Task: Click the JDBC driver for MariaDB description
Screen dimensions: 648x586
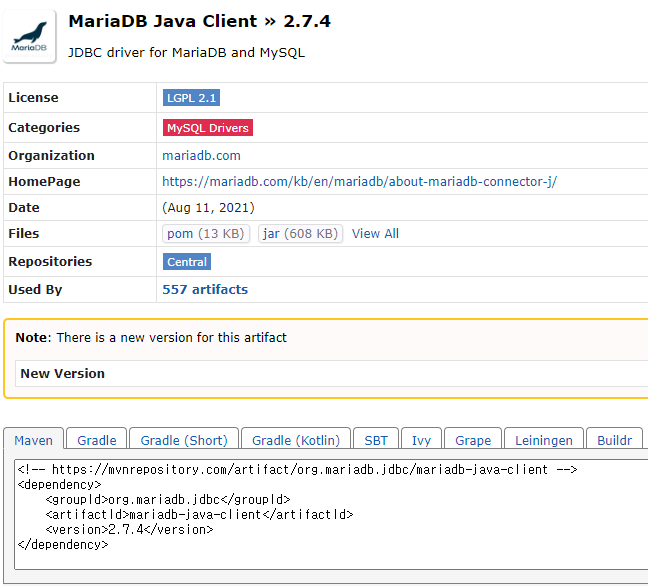Action: click(x=186, y=53)
